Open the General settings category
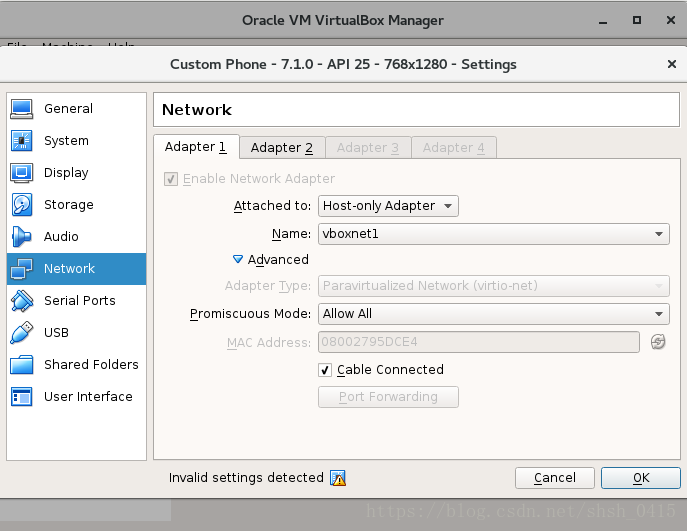Viewport: 687px width, 531px height. [77, 109]
